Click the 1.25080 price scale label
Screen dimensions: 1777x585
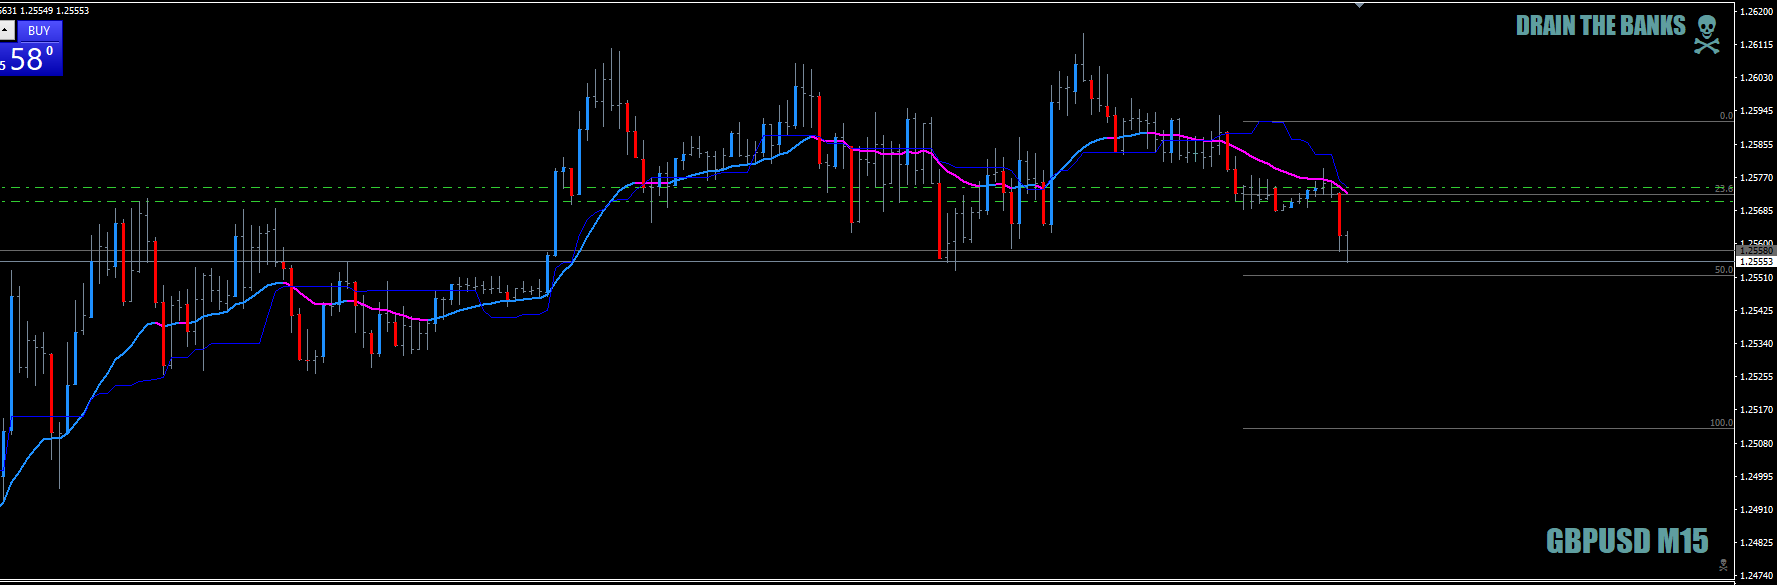(1757, 443)
